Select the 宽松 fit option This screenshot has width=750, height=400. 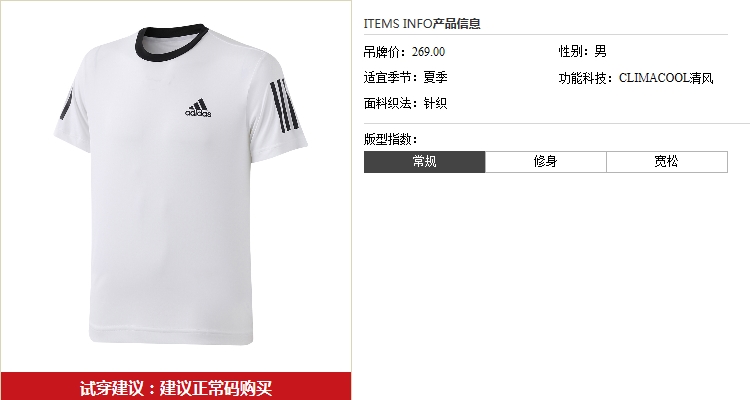(667, 162)
